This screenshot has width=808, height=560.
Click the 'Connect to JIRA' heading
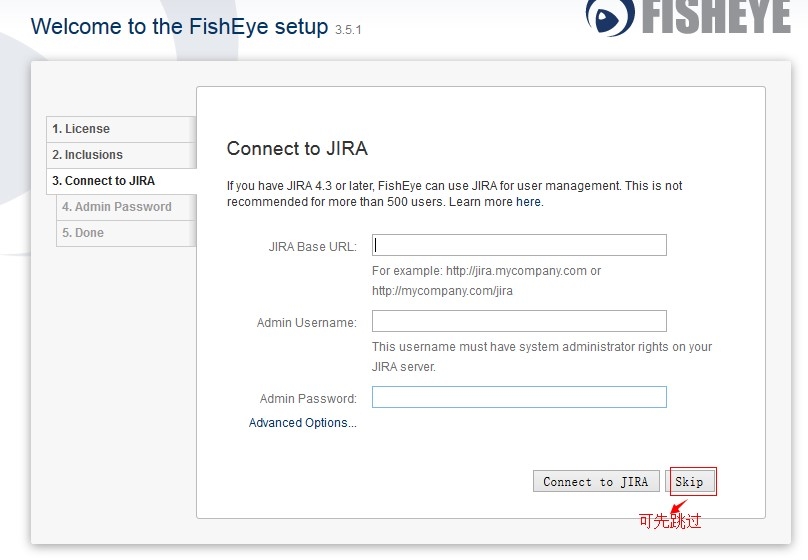coord(297,149)
